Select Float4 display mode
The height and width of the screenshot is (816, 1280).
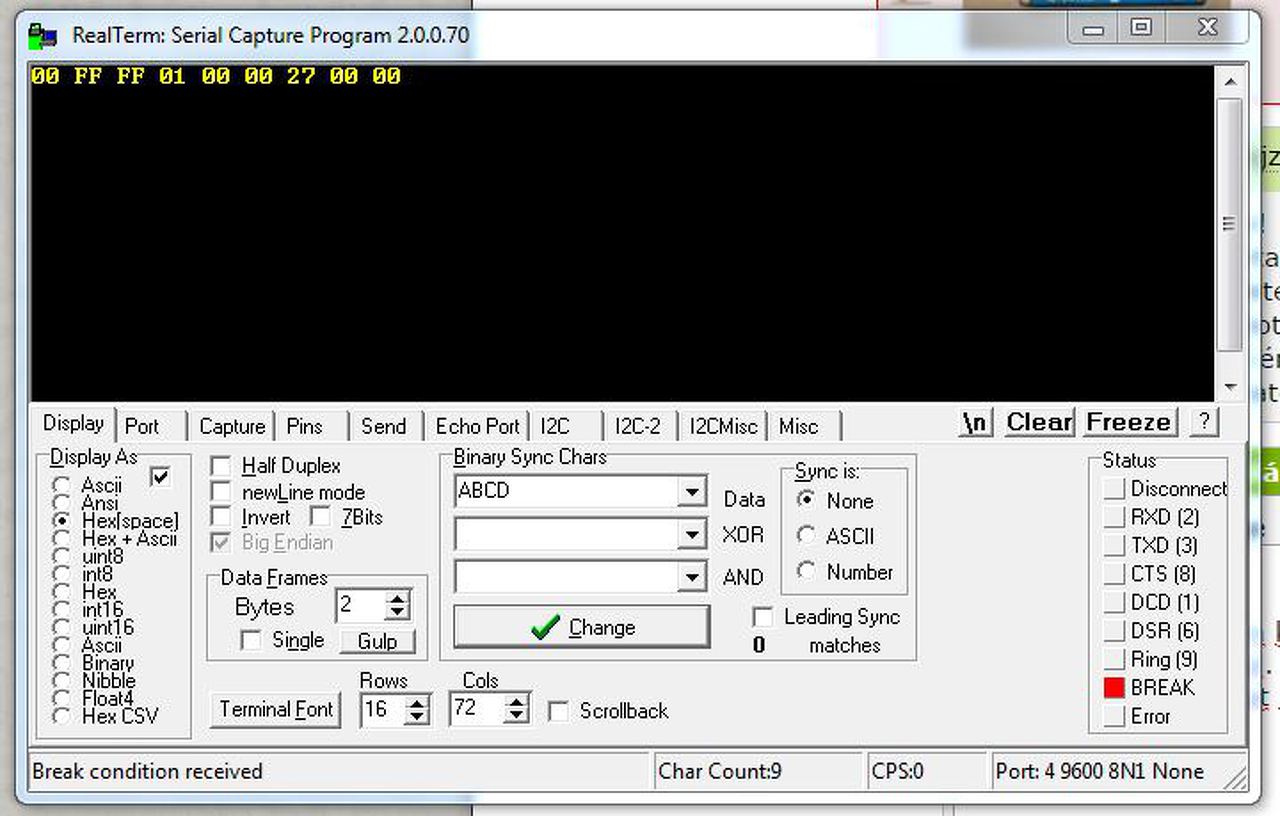pyautogui.click(x=62, y=698)
